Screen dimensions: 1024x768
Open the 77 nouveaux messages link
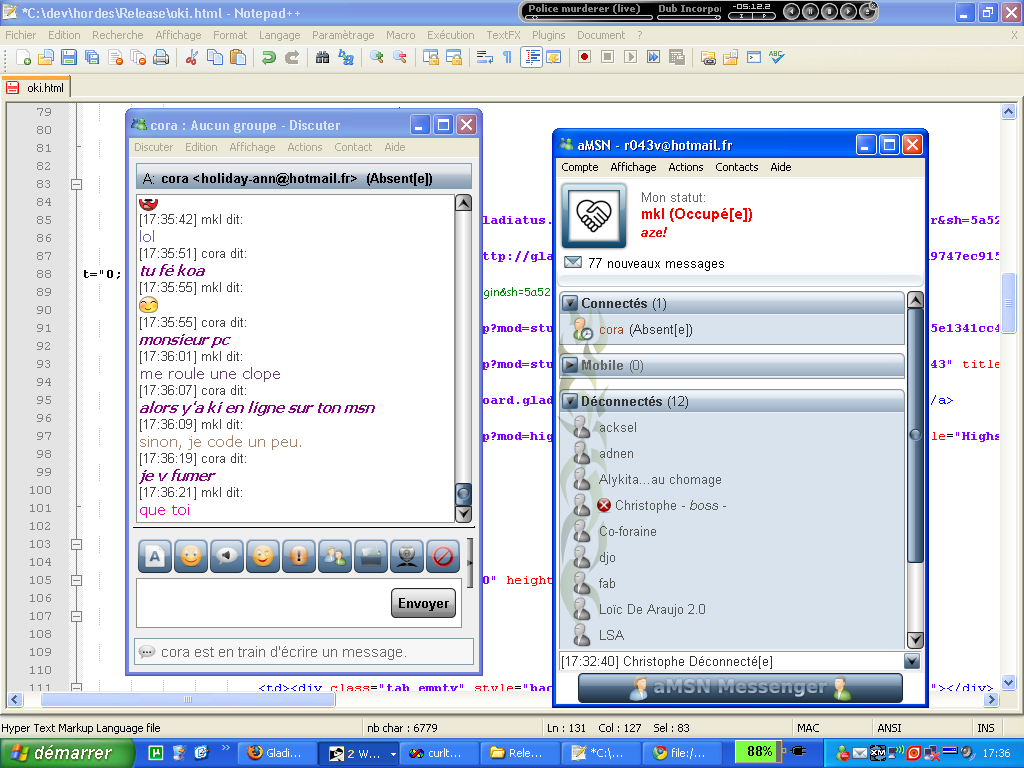(656, 264)
